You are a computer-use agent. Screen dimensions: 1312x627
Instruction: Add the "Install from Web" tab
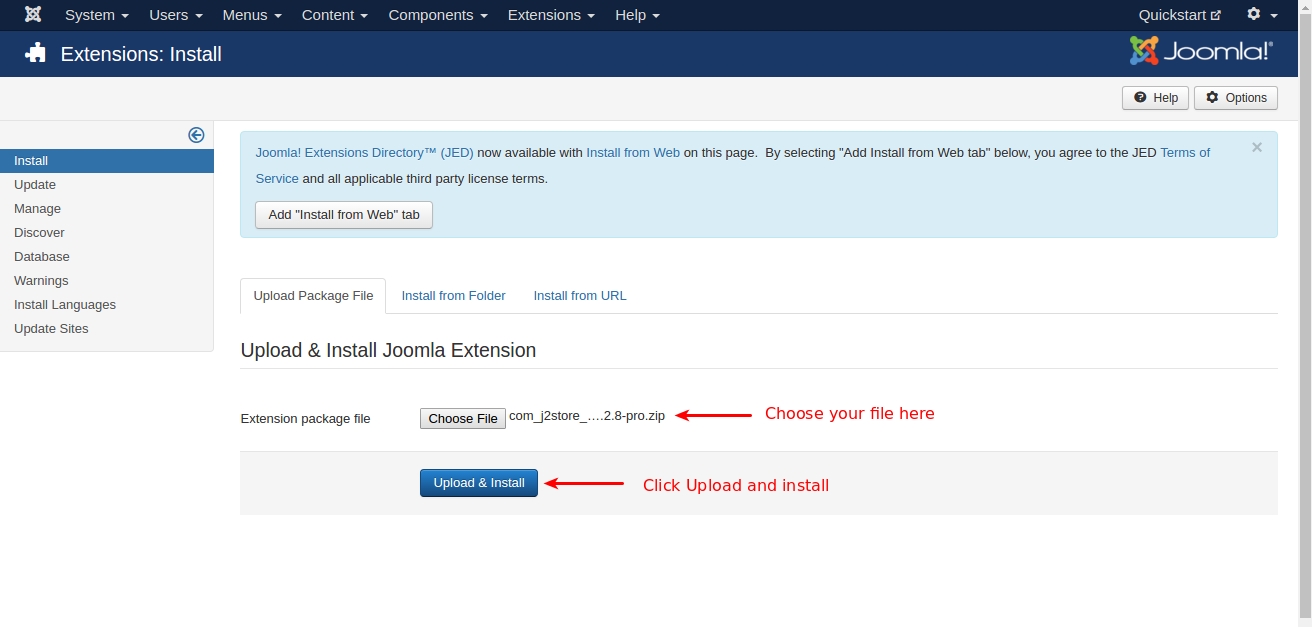tap(344, 215)
